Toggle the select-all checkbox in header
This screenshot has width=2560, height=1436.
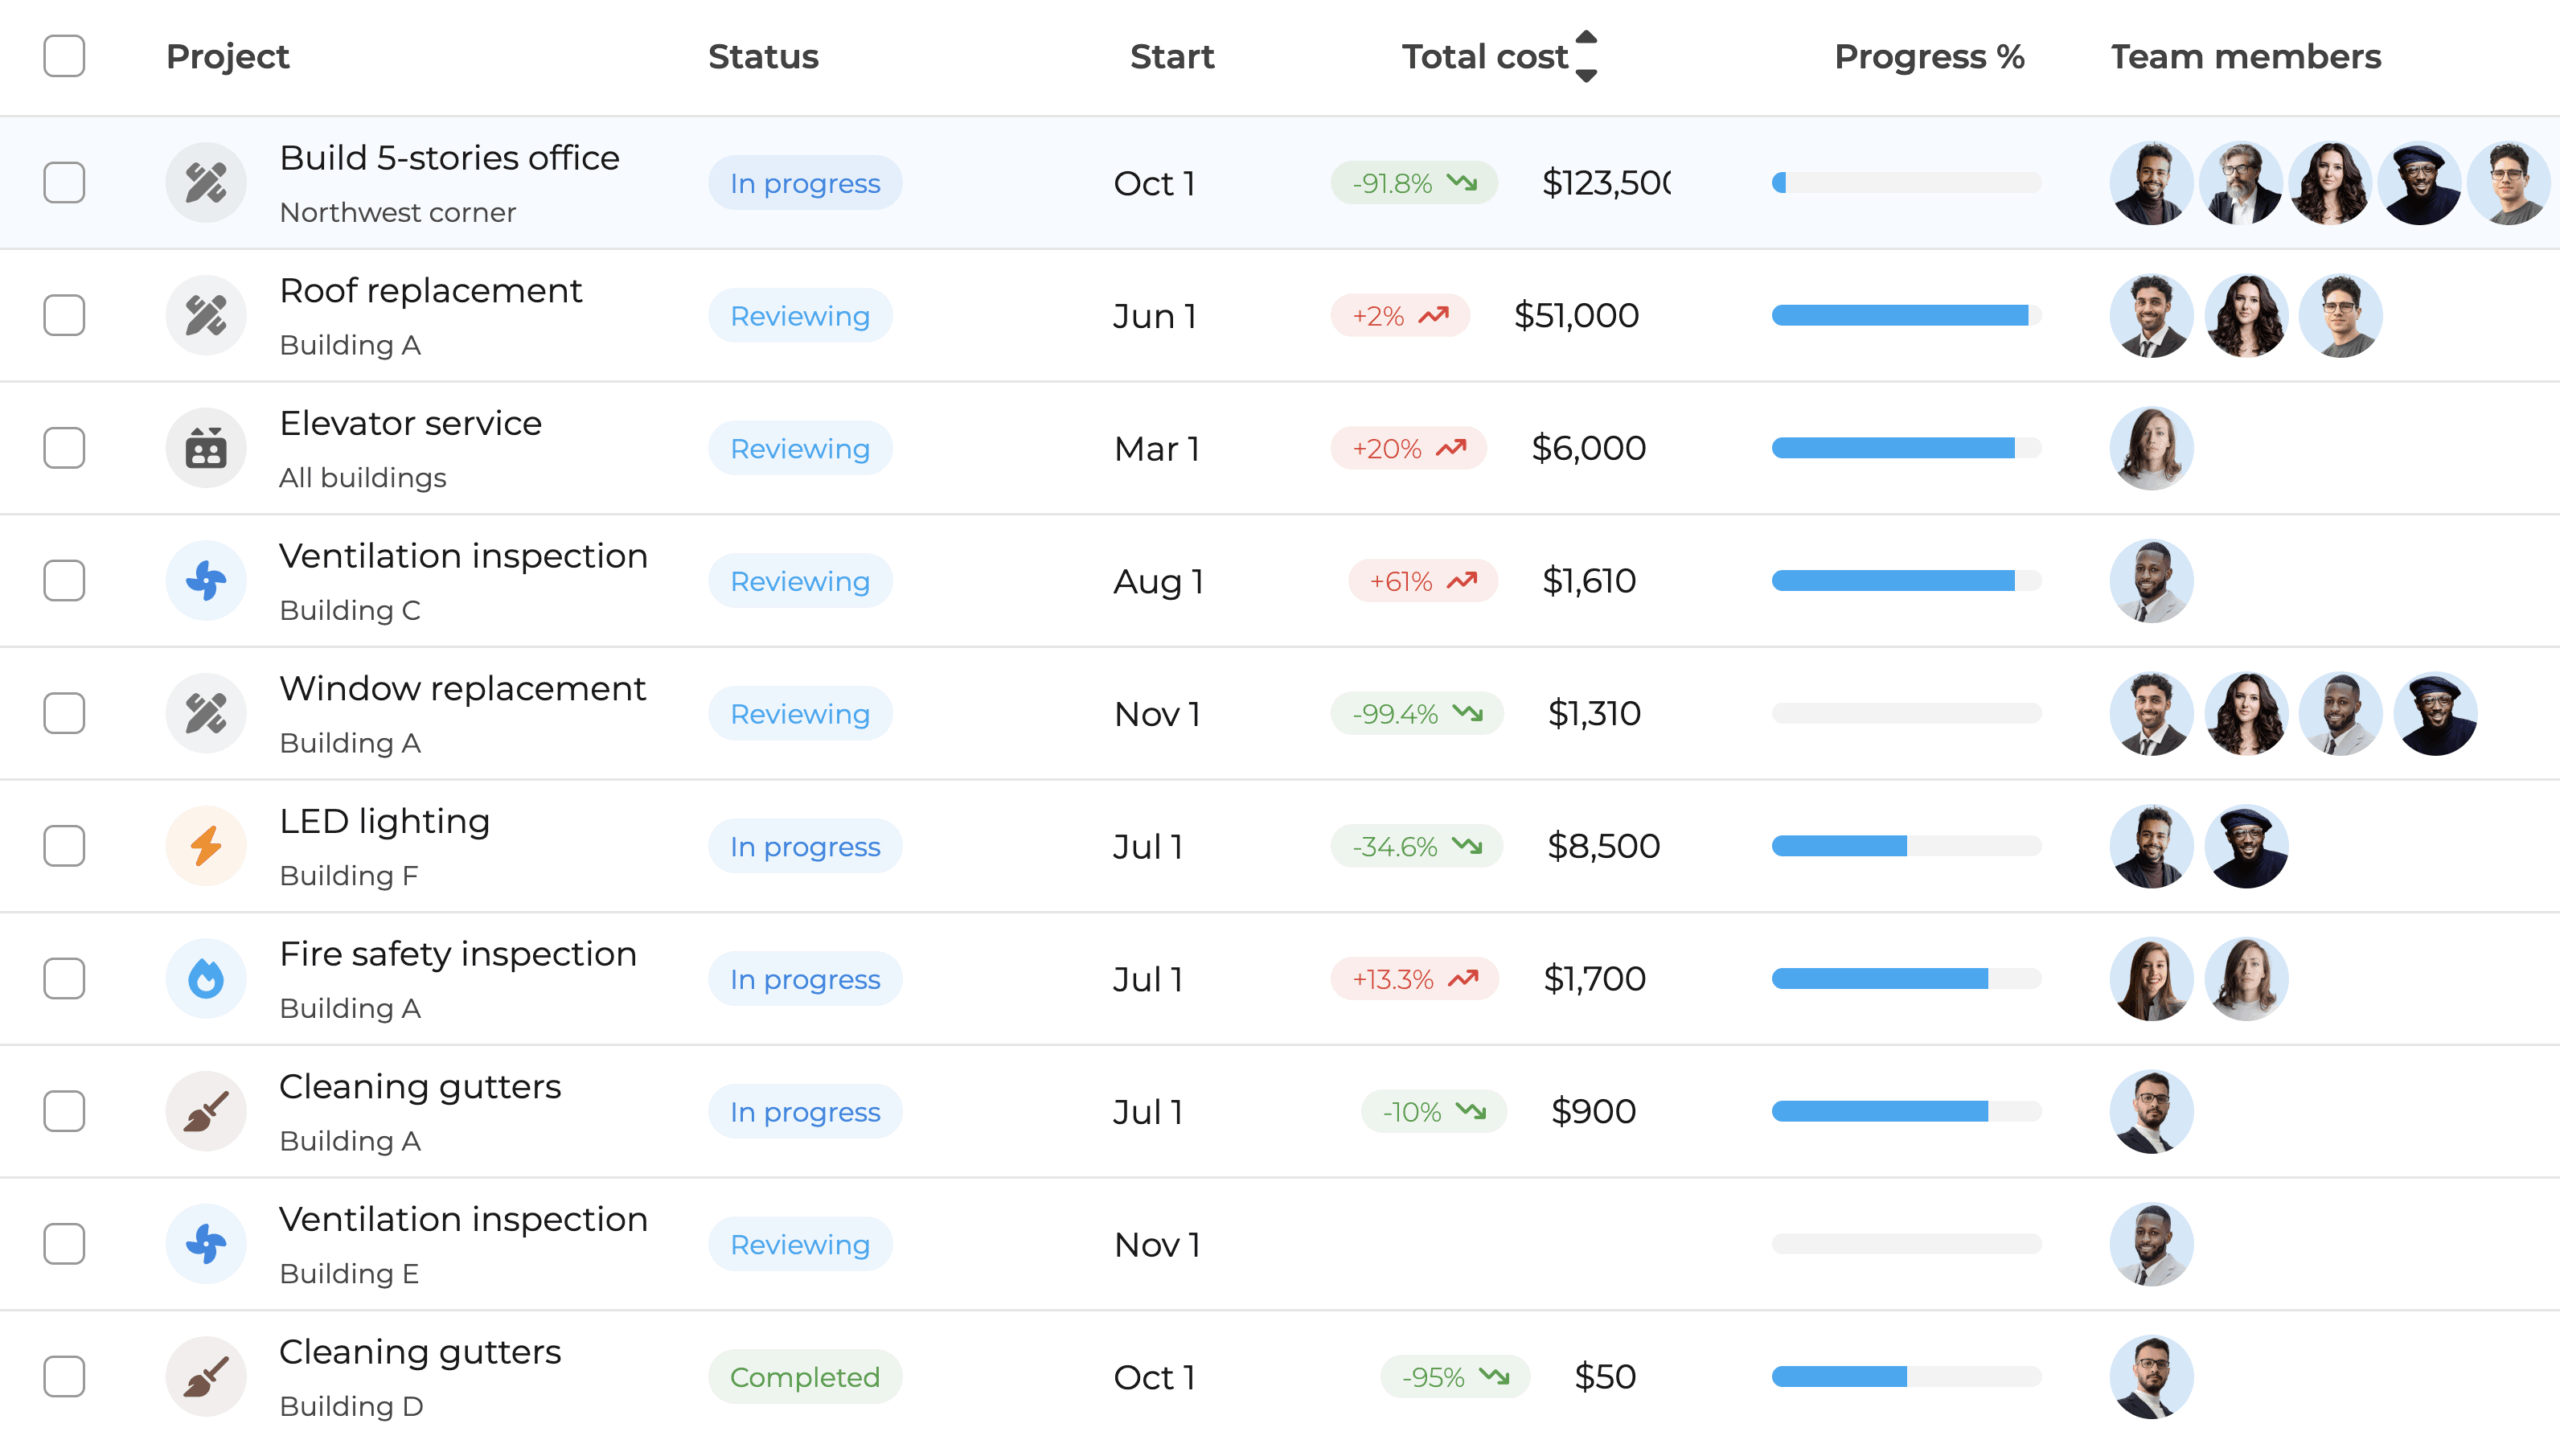coord(64,56)
